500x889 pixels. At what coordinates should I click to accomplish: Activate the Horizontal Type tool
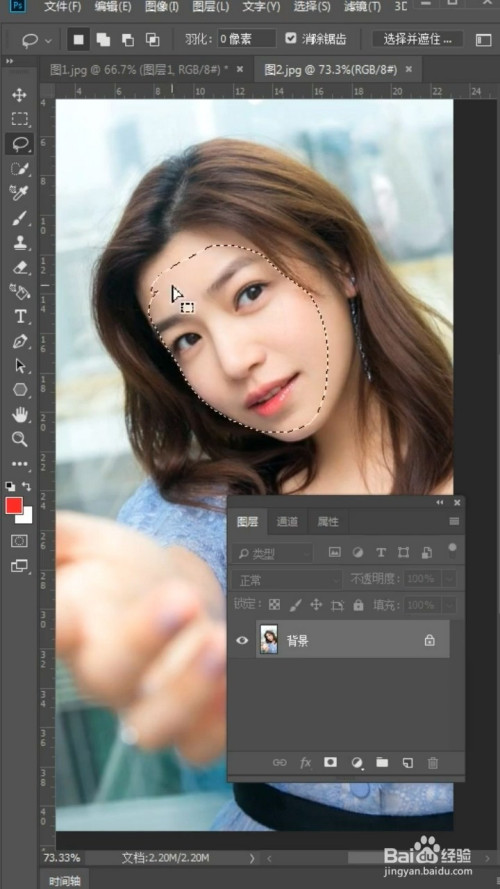pos(20,316)
